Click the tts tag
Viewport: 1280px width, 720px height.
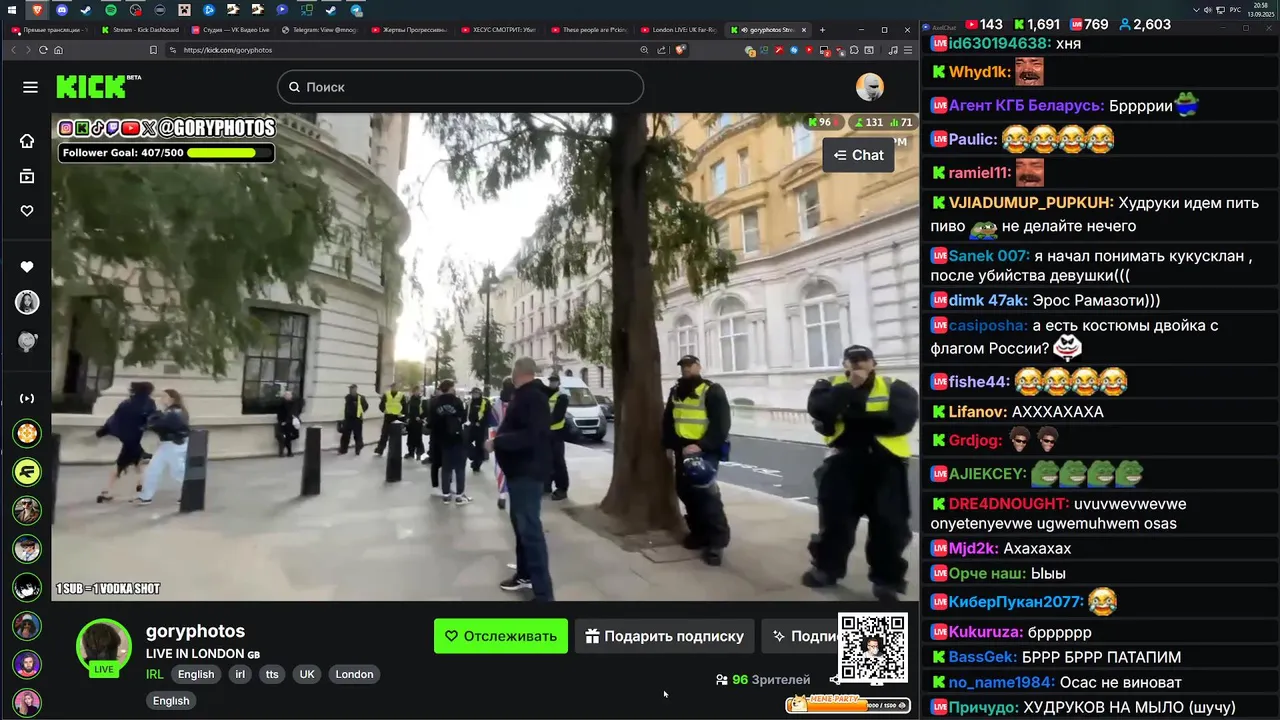pyautogui.click(x=272, y=674)
